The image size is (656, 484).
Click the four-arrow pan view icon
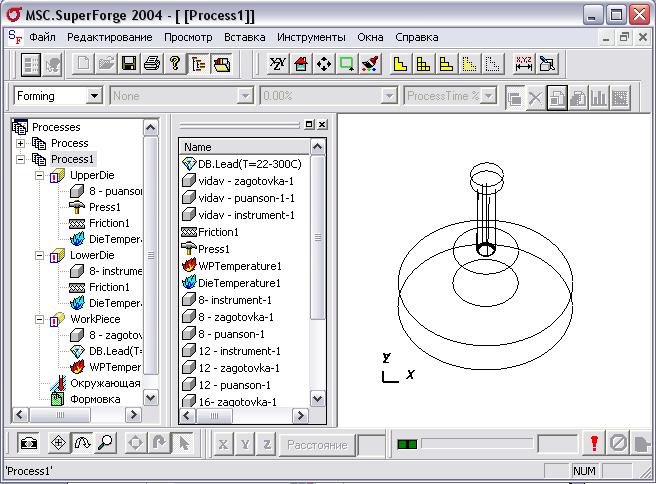coord(324,64)
